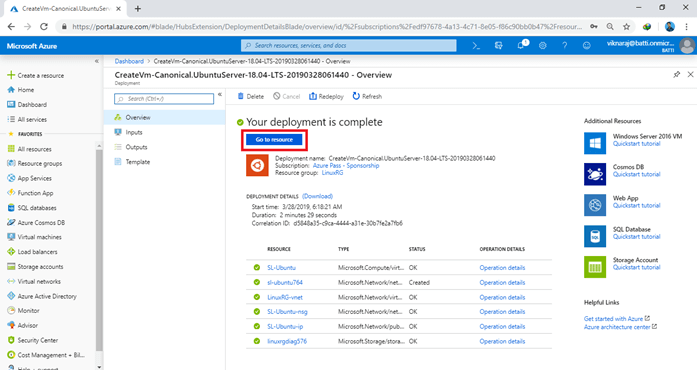Open Advisor in sidebar
This screenshot has width=697, height=370.
click(23, 325)
